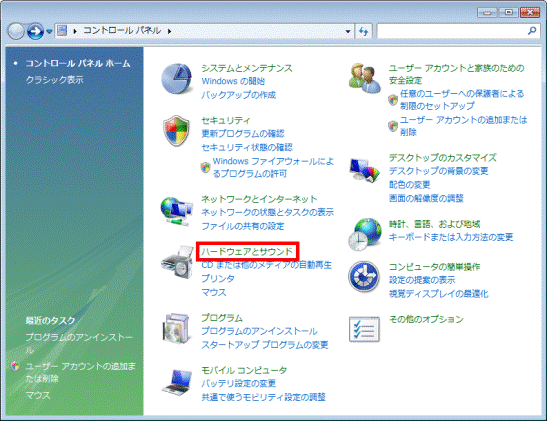Viewport: 547px width, 421px height.
Task: Click the Ease of Access blue circle icon
Action: pos(364,277)
